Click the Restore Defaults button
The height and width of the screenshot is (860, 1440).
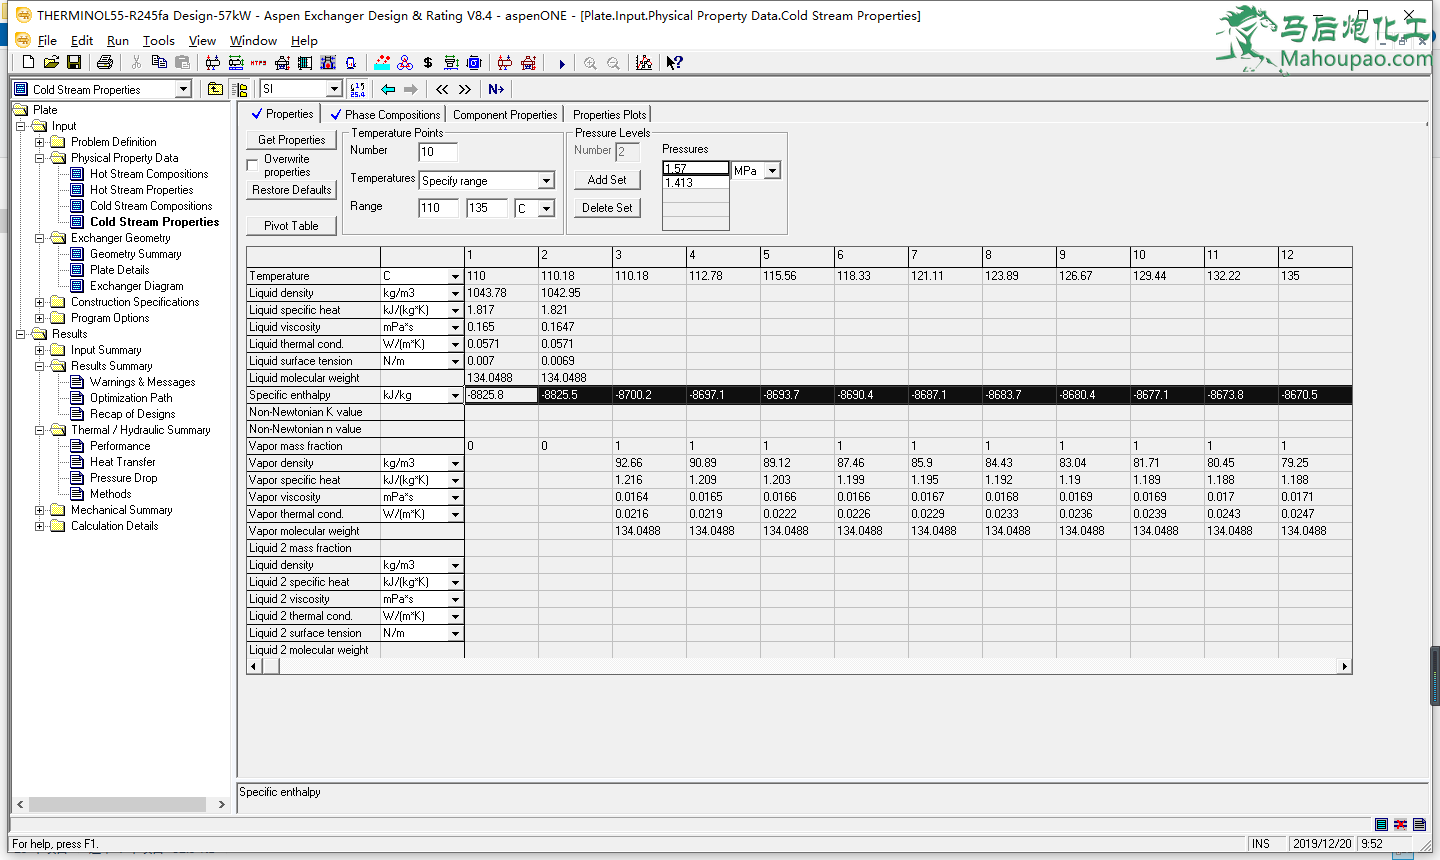[x=291, y=190]
